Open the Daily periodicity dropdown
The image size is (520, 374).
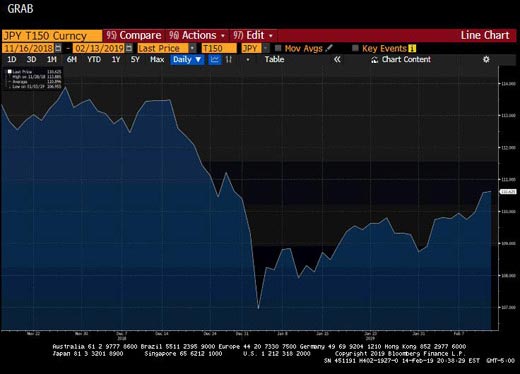[187, 60]
